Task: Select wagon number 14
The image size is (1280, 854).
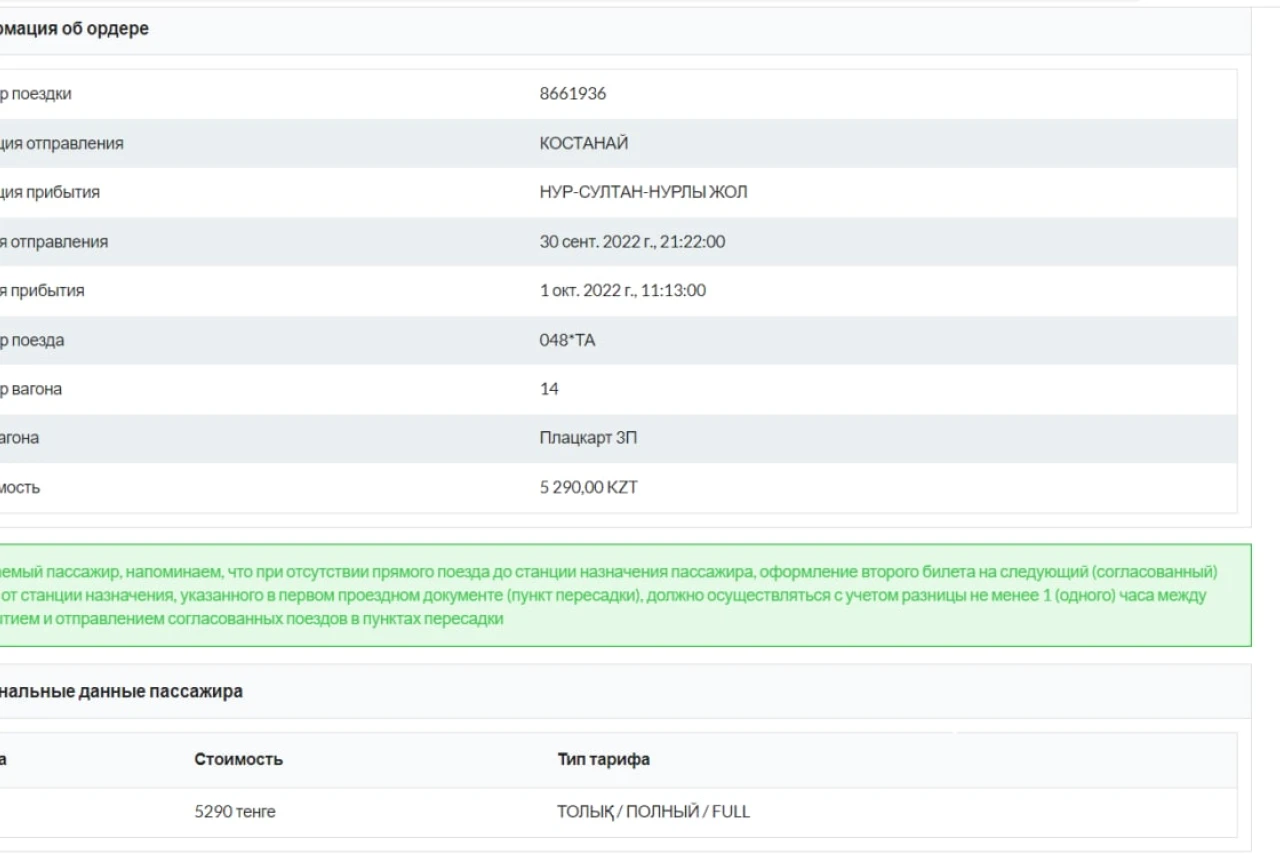Action: point(549,389)
